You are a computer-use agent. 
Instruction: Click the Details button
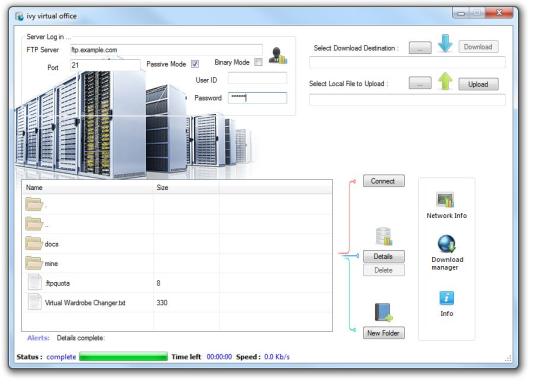tap(384, 257)
